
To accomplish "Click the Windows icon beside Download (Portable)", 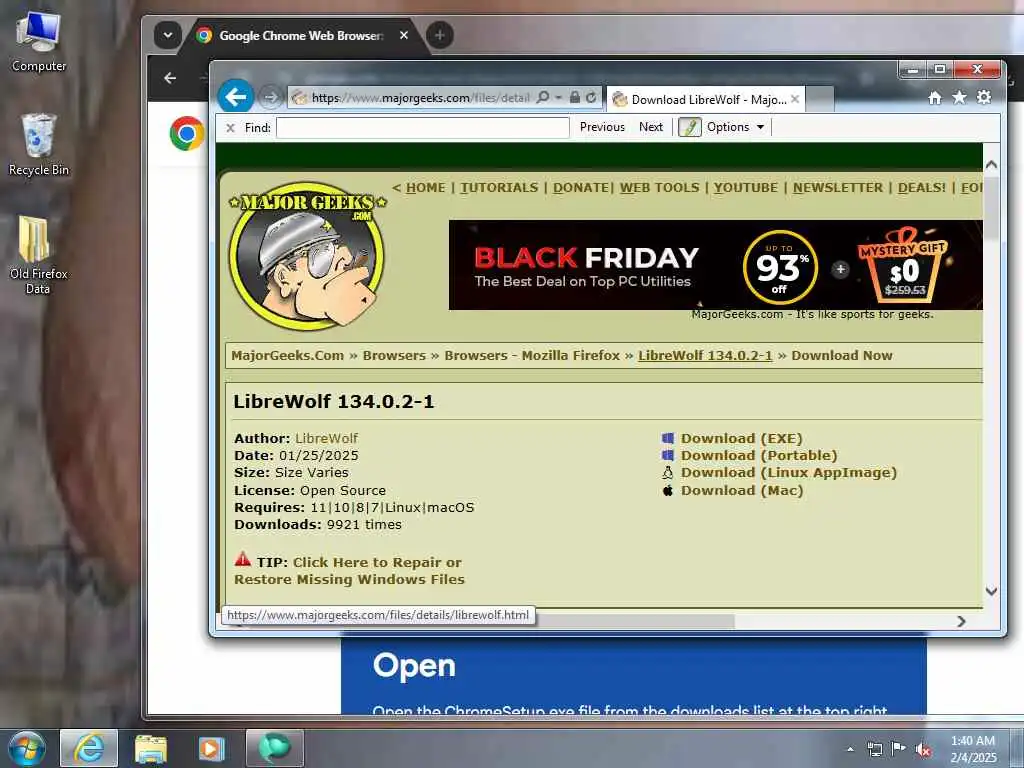I will click(x=667, y=455).
